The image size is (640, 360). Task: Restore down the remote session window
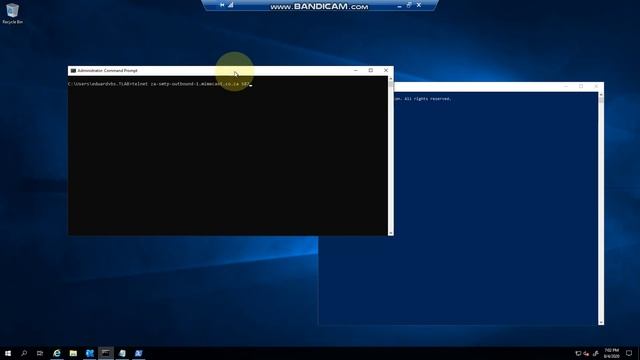coord(409,5)
